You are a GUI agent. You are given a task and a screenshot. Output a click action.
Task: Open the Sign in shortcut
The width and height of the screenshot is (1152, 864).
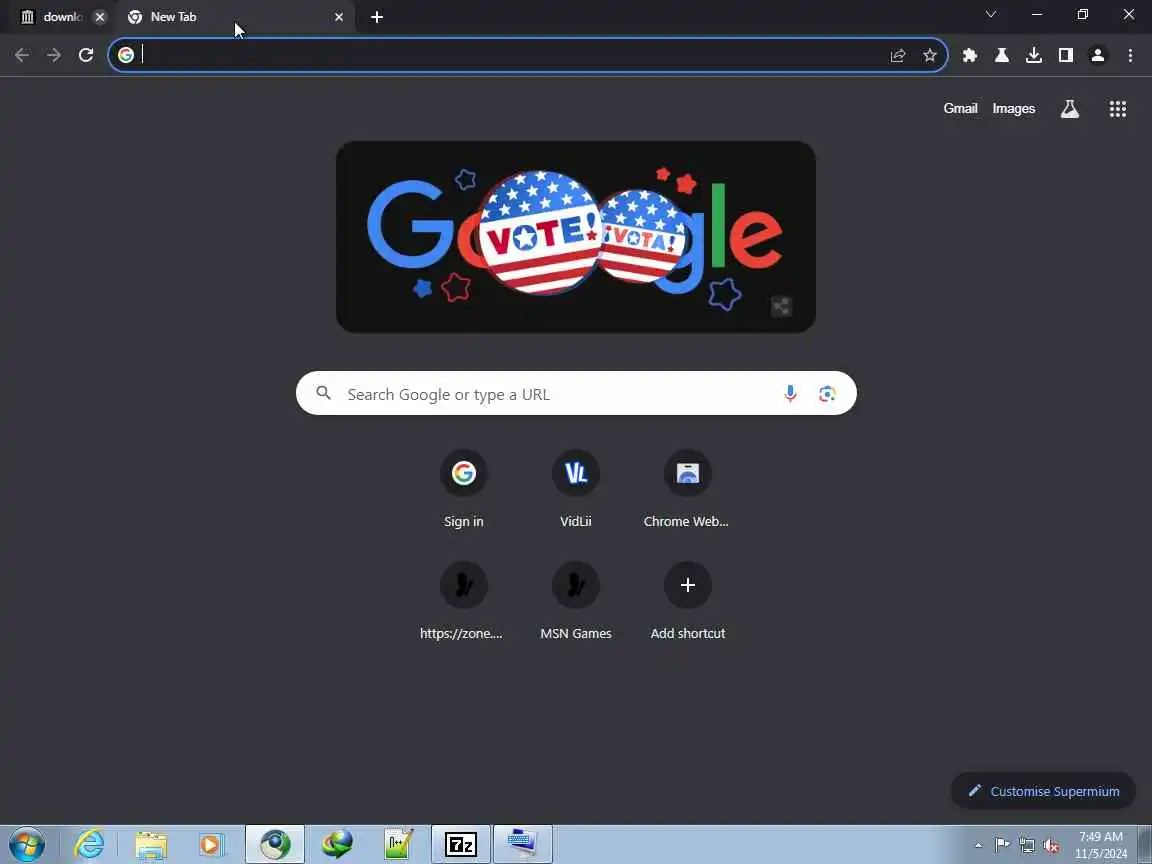[x=464, y=489]
